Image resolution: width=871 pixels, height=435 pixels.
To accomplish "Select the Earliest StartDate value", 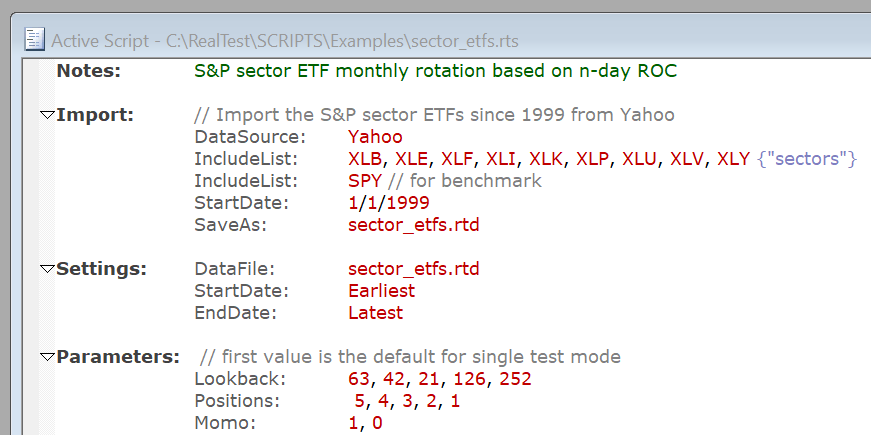I will (x=381, y=291).
